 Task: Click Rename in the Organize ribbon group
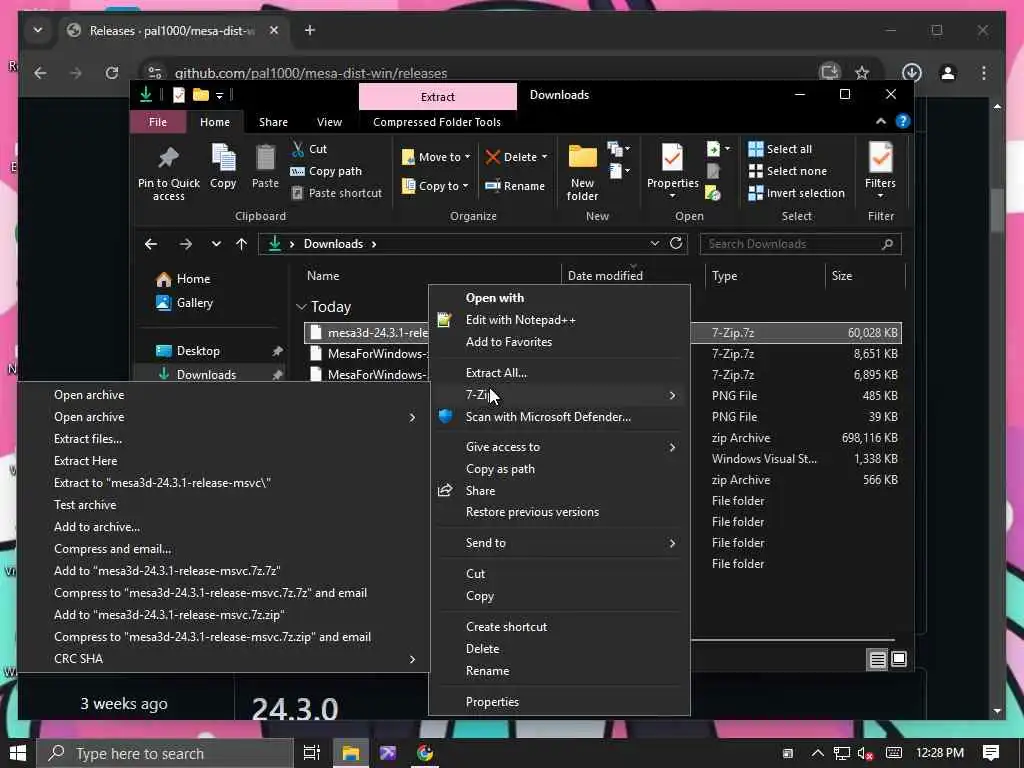point(515,186)
